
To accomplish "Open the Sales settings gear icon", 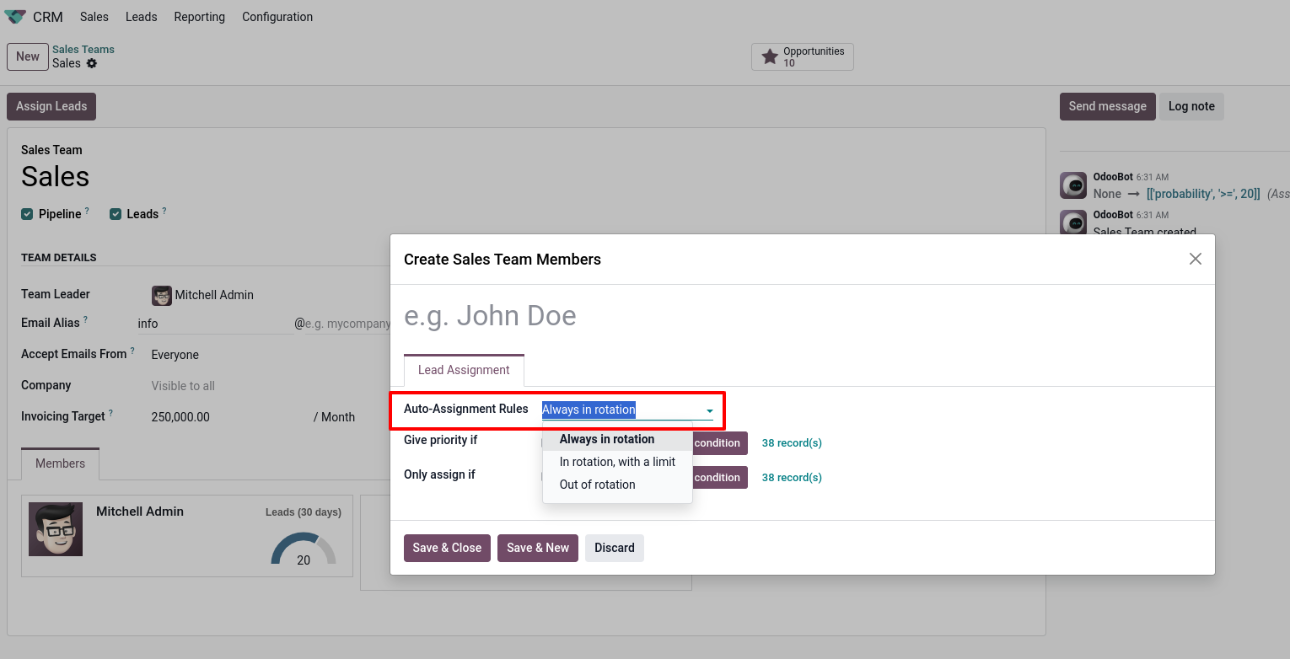I will click(x=92, y=63).
